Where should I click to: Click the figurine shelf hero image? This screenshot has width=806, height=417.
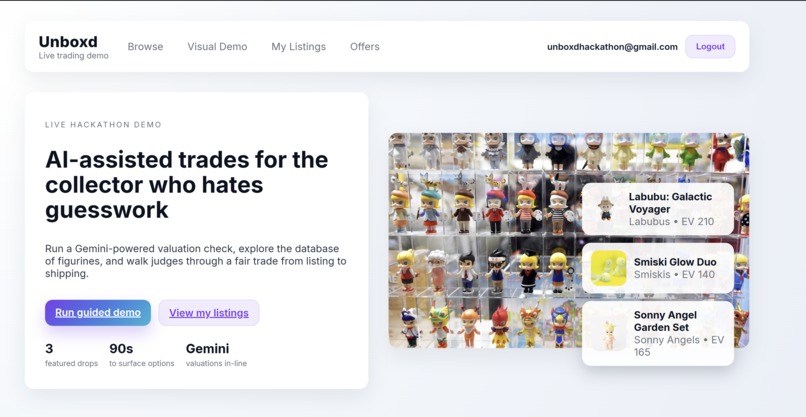[x=485, y=240]
